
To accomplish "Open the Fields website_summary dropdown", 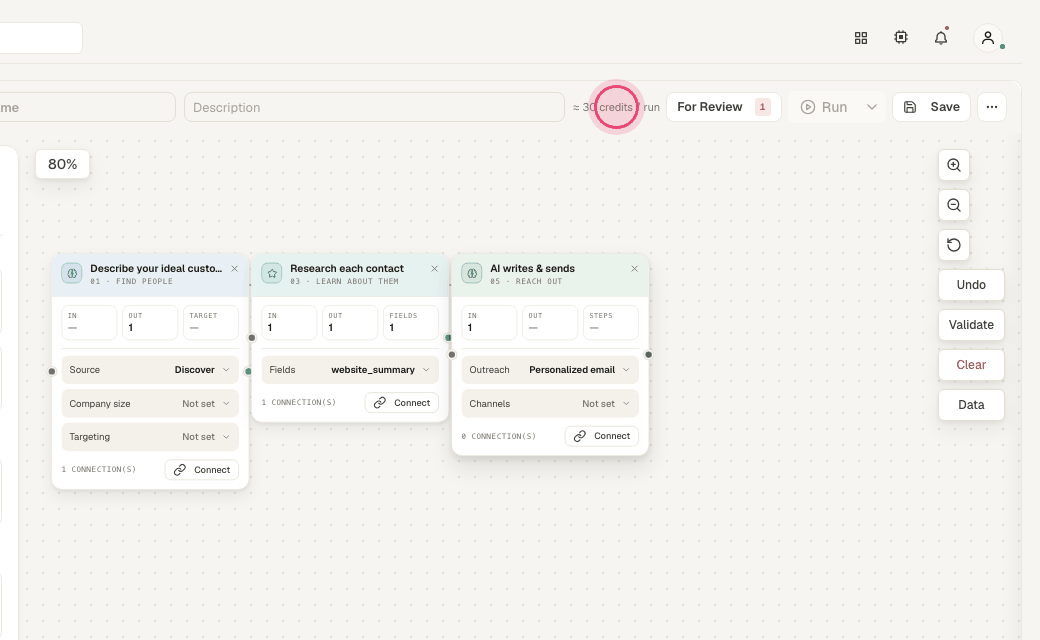I will click(x=350, y=370).
